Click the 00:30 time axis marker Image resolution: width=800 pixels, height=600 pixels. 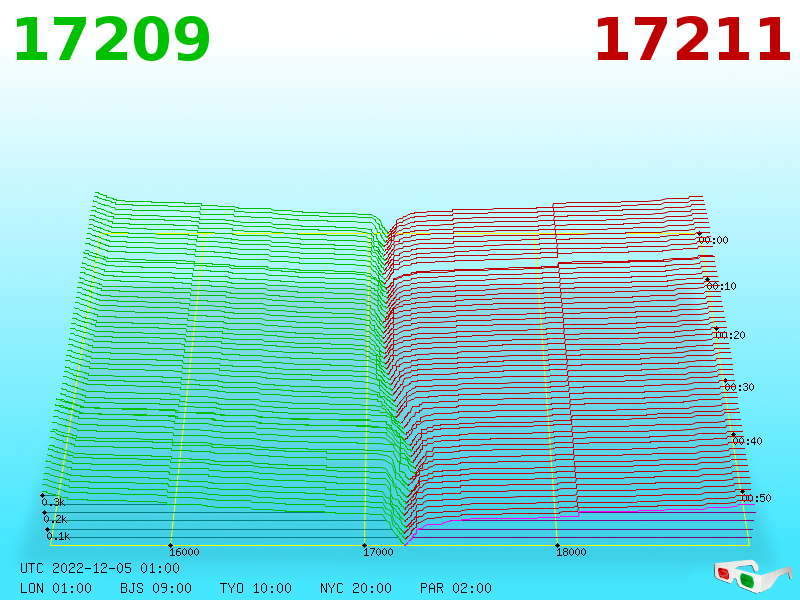(x=739, y=387)
